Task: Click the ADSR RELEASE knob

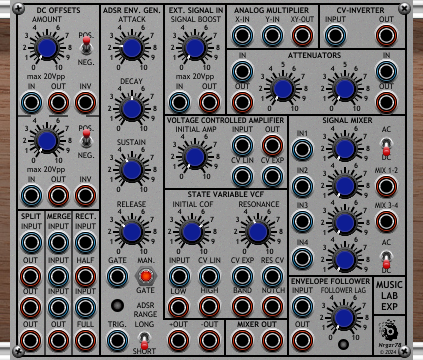Action: 132,232
